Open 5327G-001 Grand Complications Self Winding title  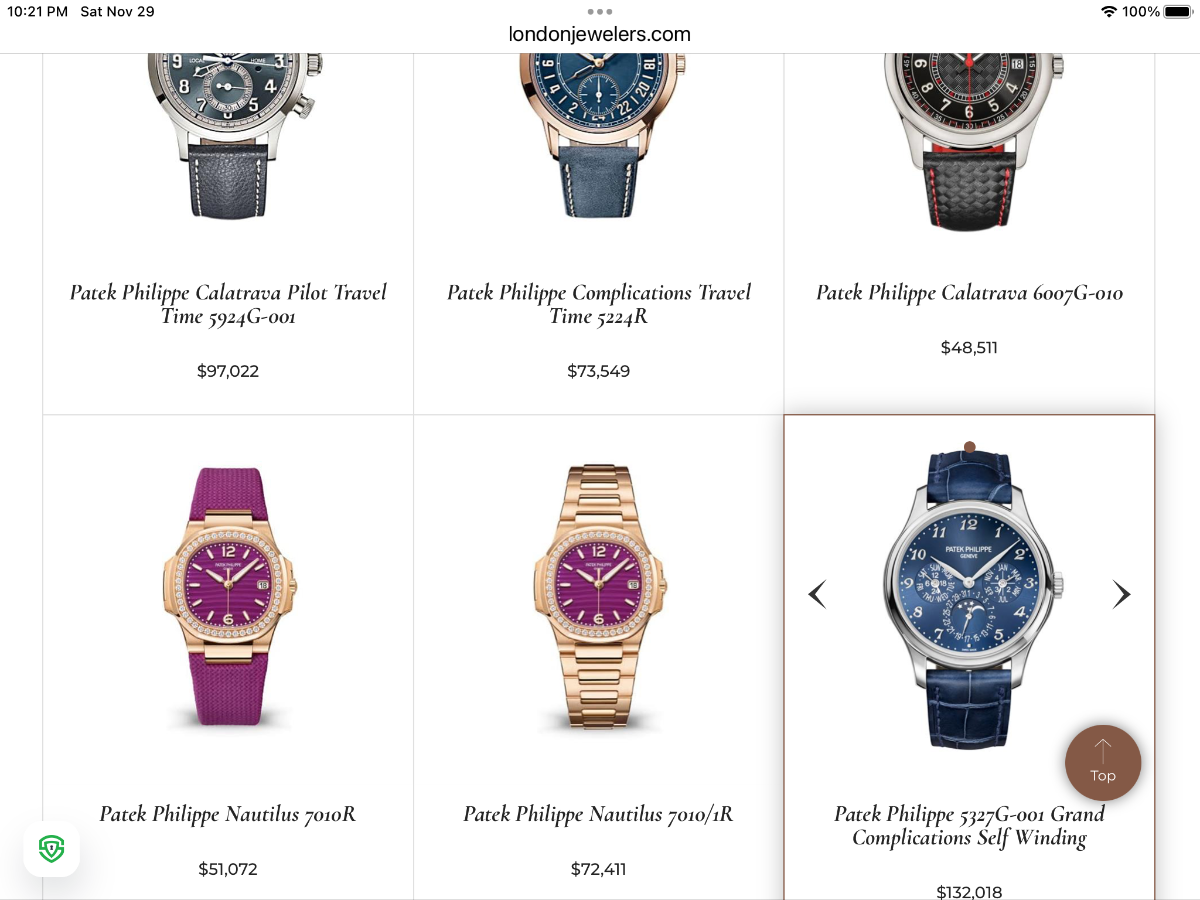click(x=969, y=826)
